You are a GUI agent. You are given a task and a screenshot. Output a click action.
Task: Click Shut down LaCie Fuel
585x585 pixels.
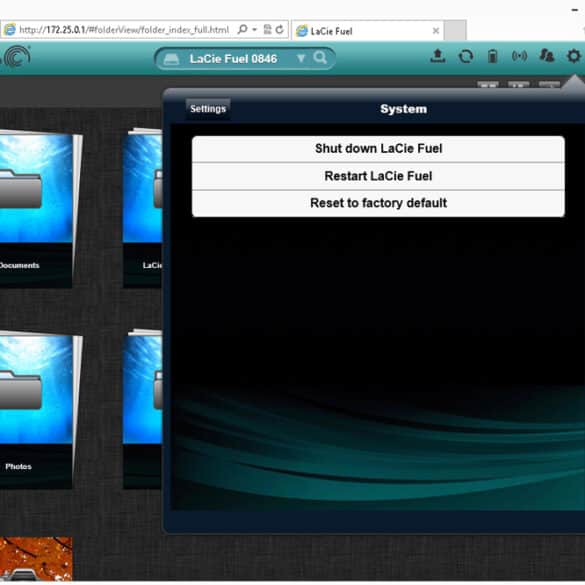point(378,149)
